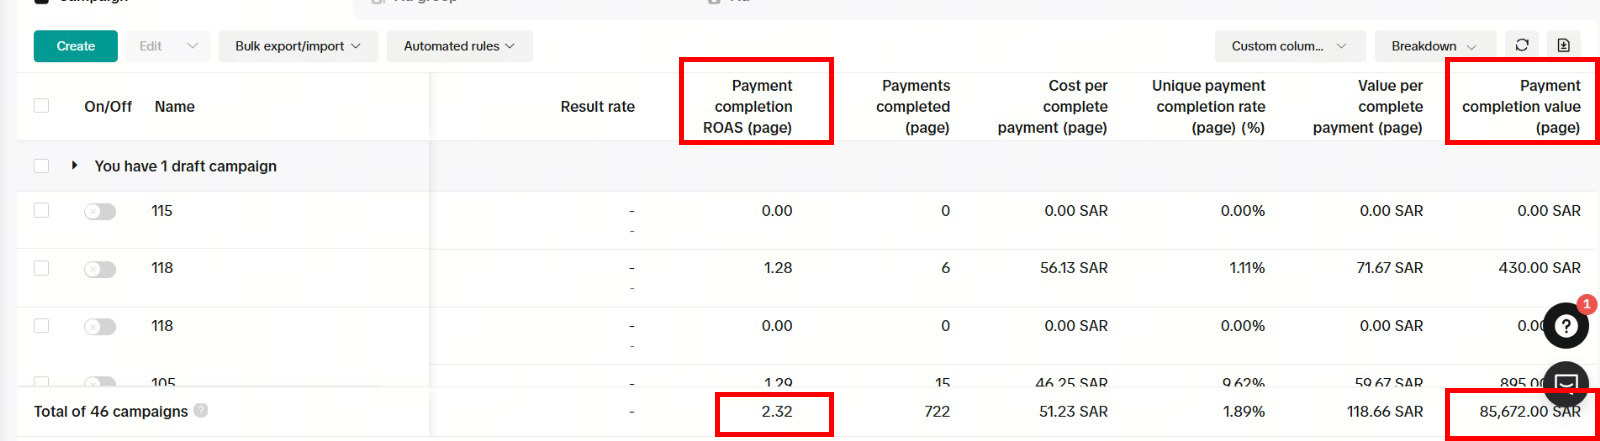Open the help question mark bubble
The image size is (1600, 441).
pyautogui.click(x=1565, y=326)
